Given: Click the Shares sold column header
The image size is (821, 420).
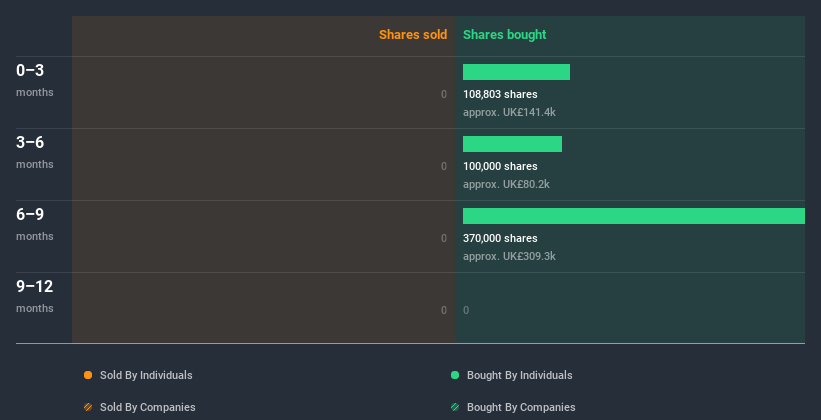Looking at the screenshot, I should [413, 35].
